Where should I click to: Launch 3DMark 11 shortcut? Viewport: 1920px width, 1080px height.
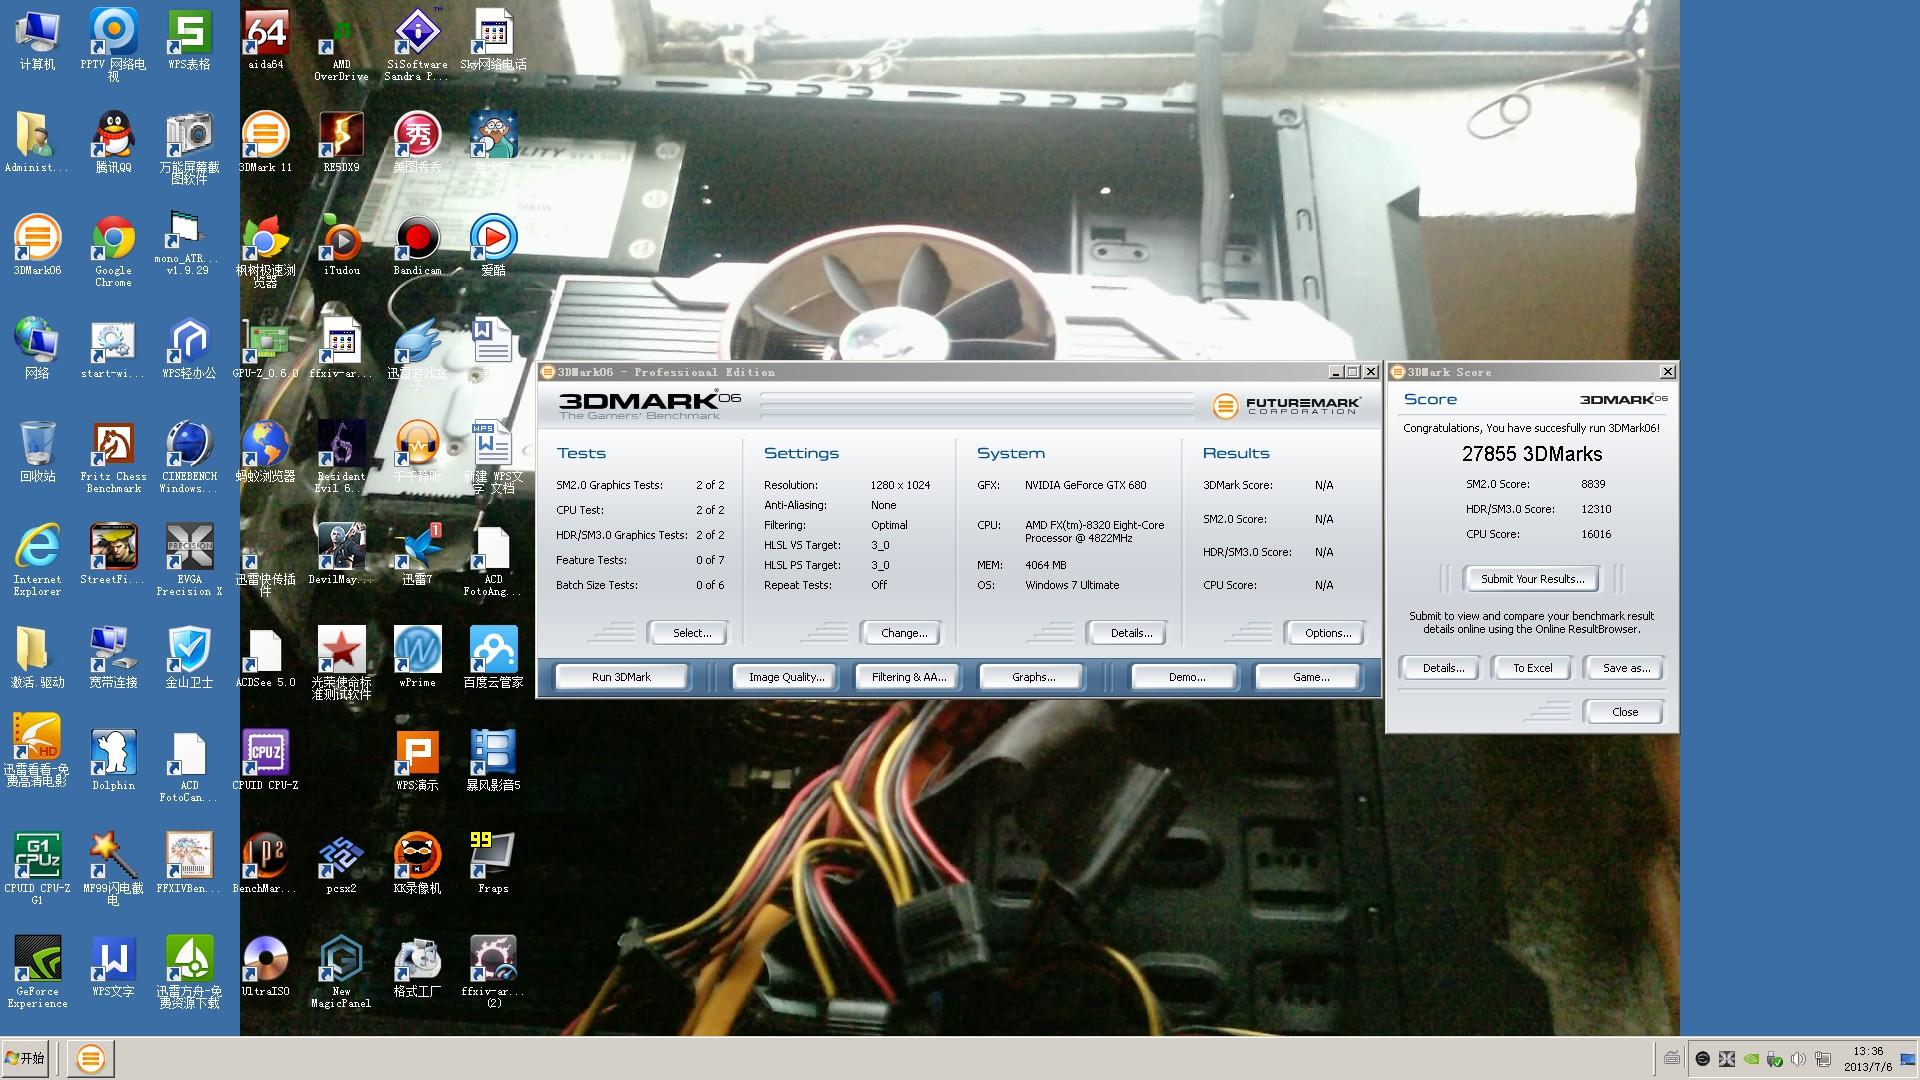[265, 142]
